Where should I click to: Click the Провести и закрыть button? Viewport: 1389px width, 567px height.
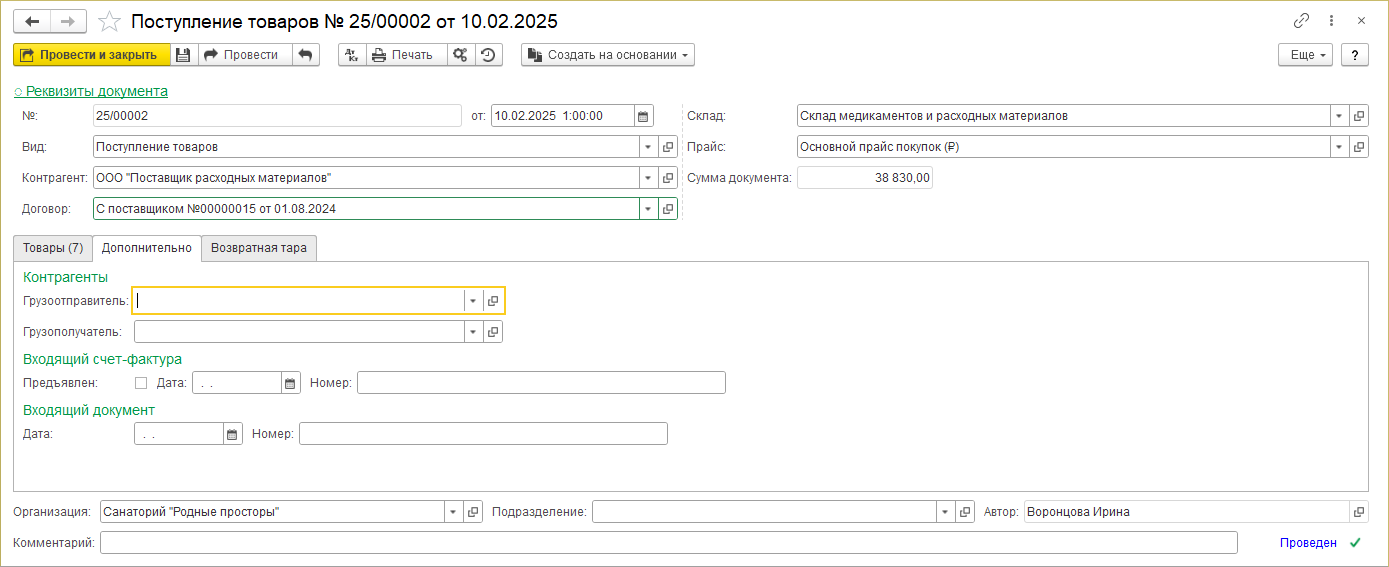[91, 55]
